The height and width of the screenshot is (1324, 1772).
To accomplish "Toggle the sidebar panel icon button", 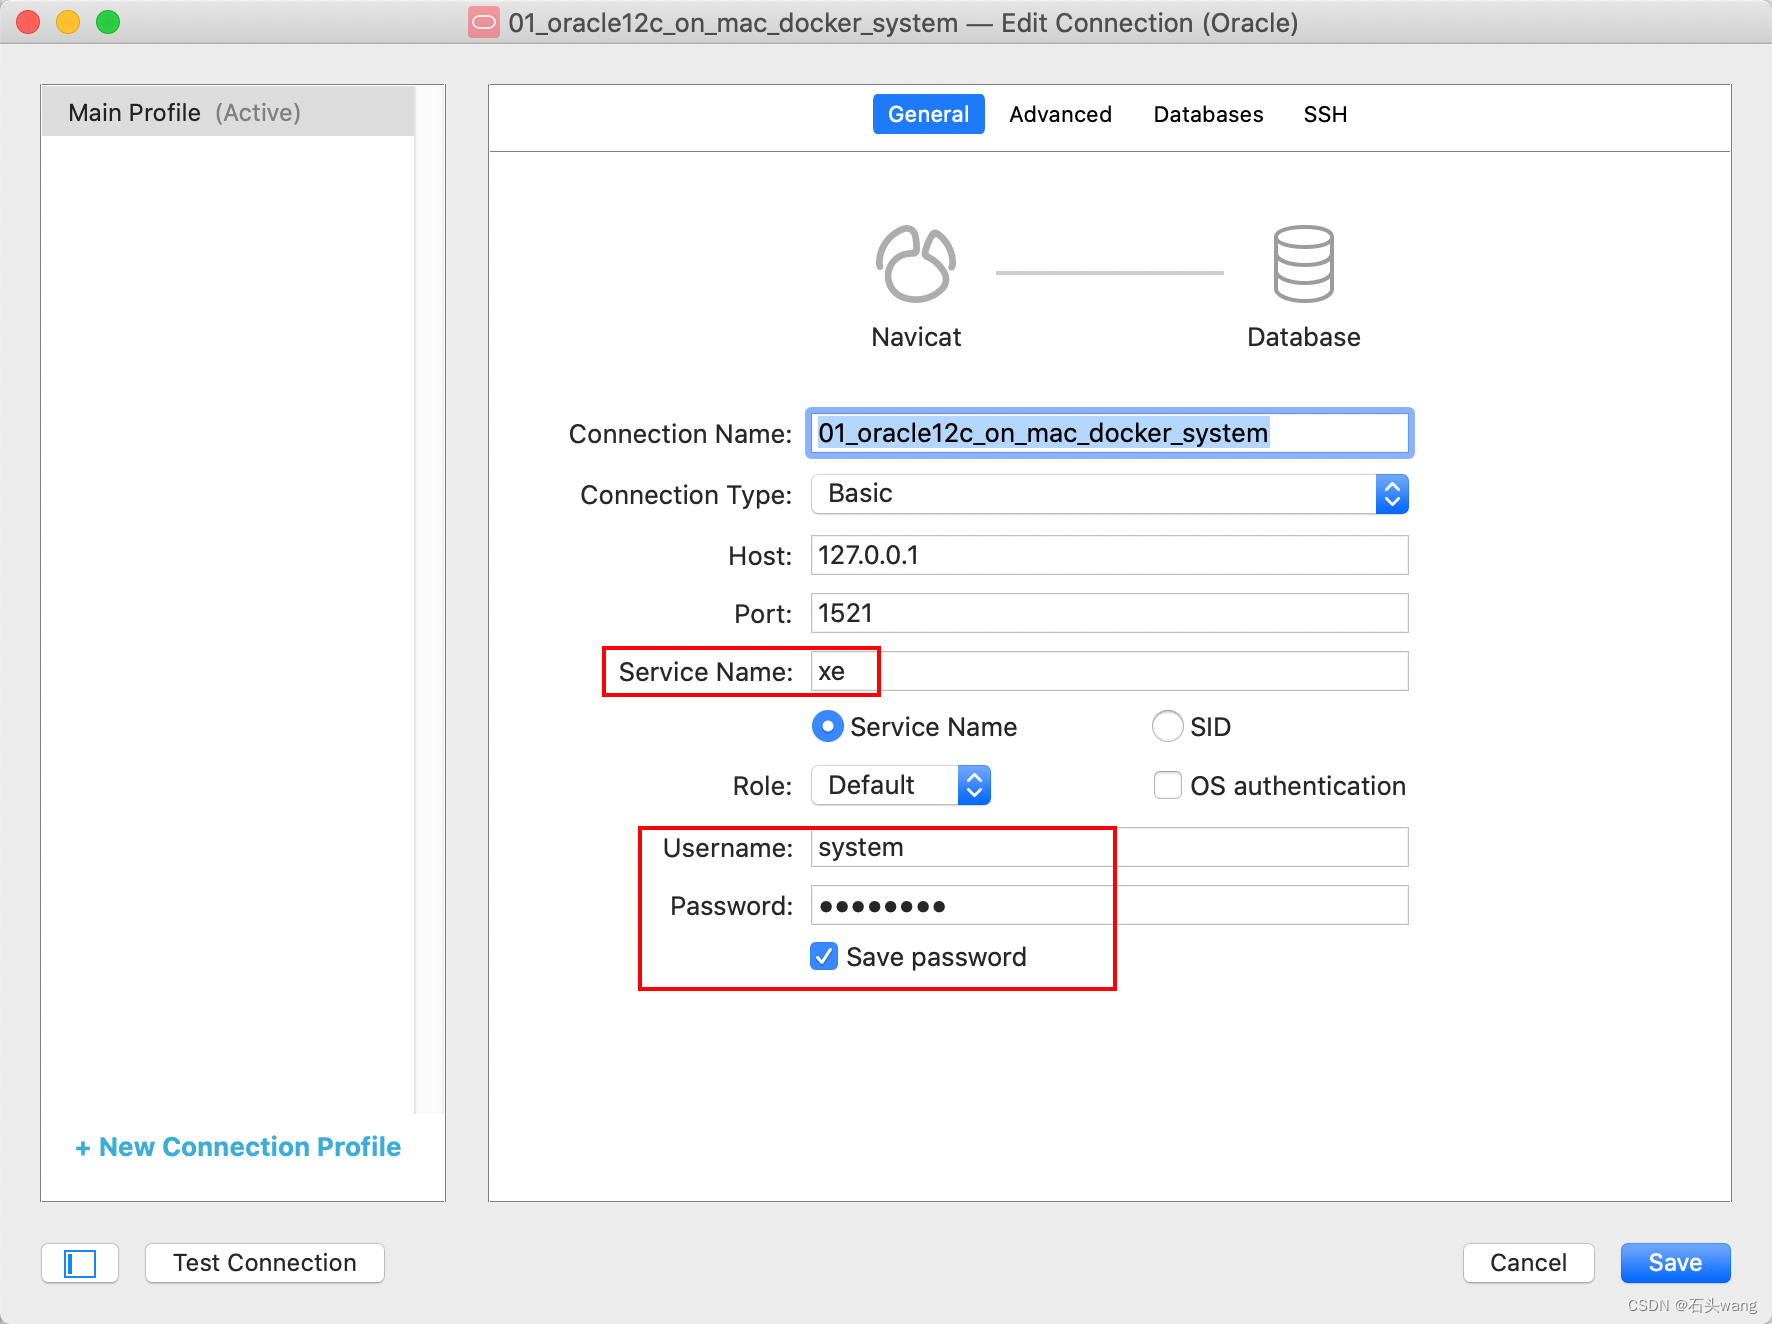I will [x=80, y=1263].
